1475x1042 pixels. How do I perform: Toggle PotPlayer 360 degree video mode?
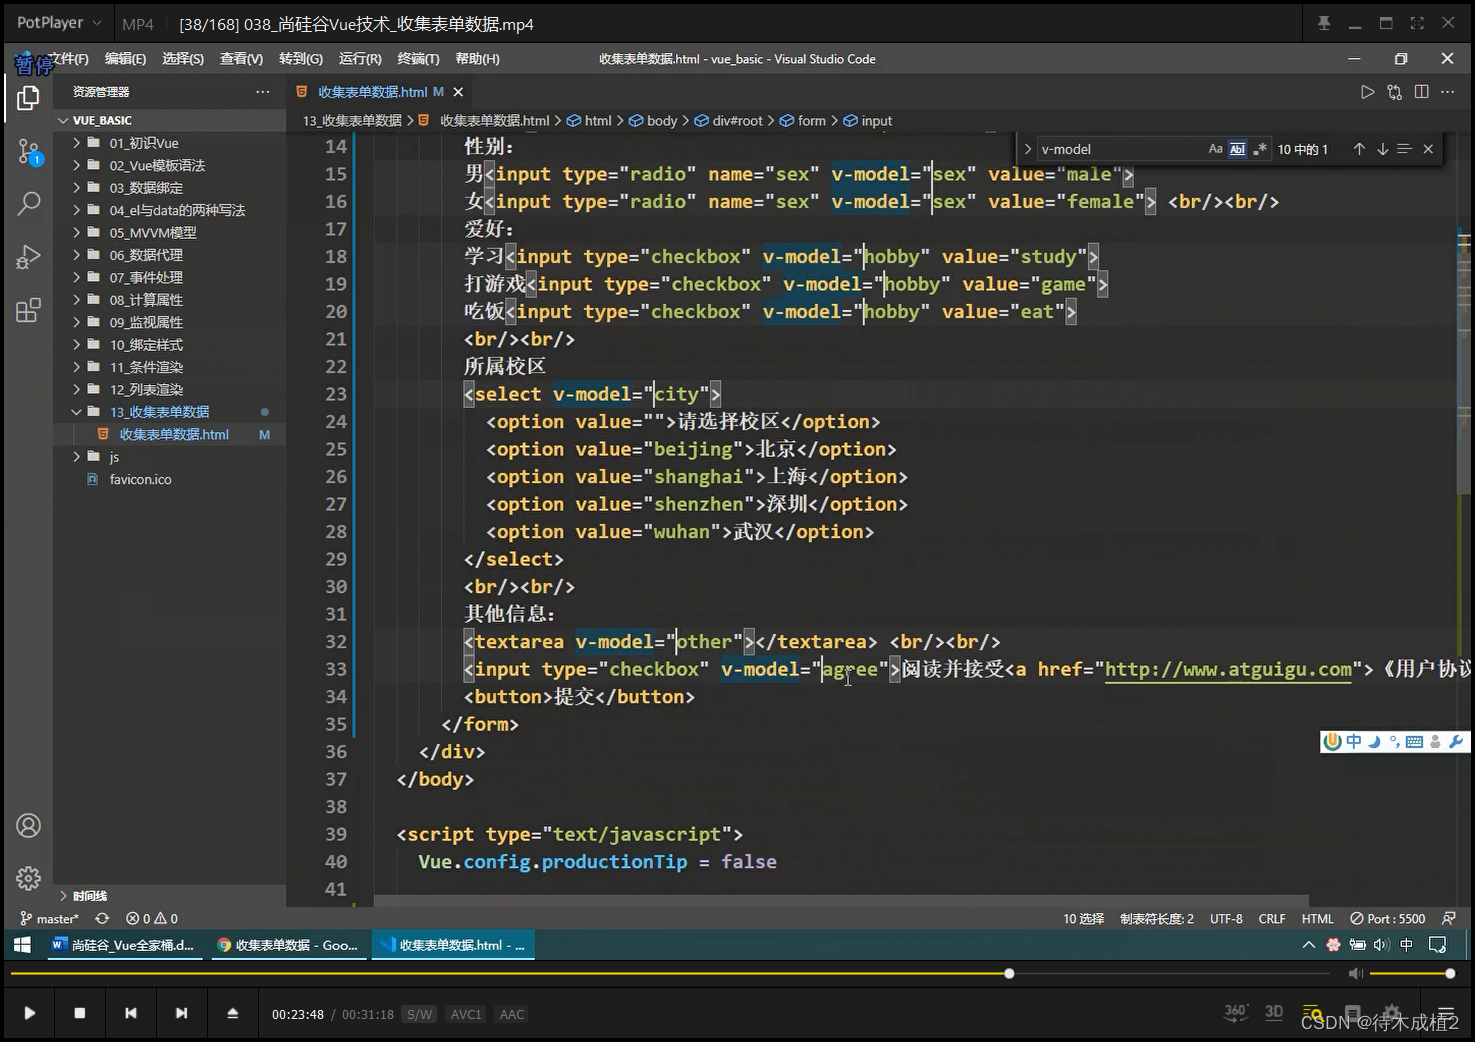[x=1236, y=1012]
